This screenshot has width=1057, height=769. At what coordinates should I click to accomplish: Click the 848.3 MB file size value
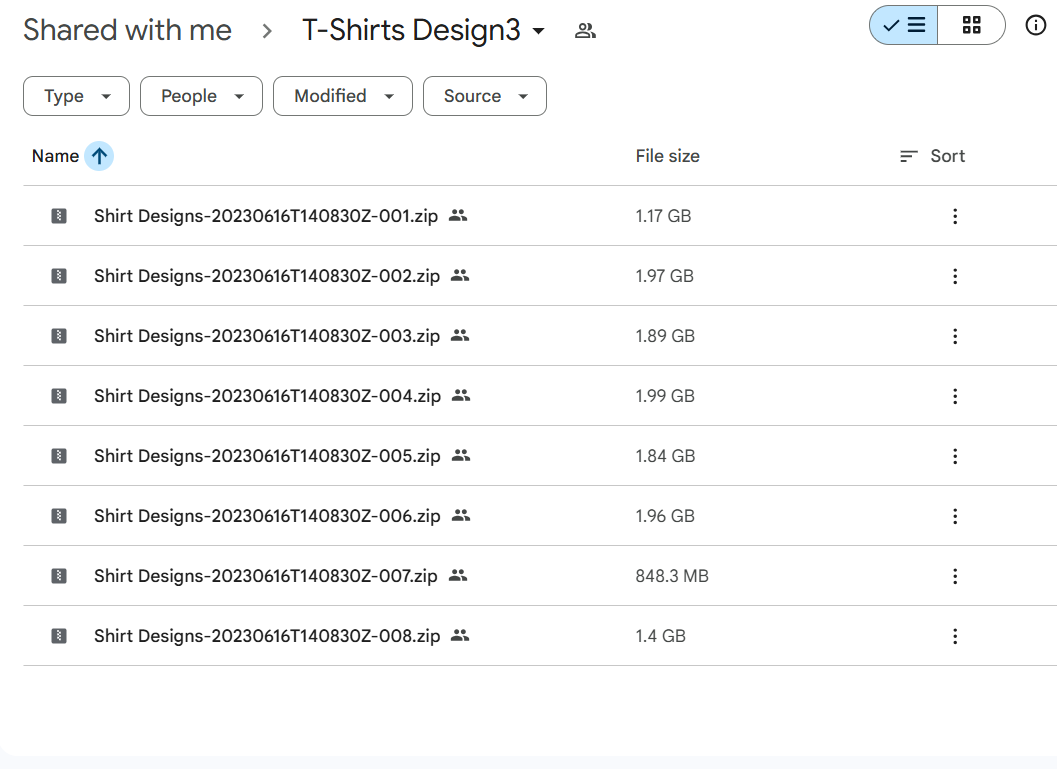pyautogui.click(x=672, y=576)
